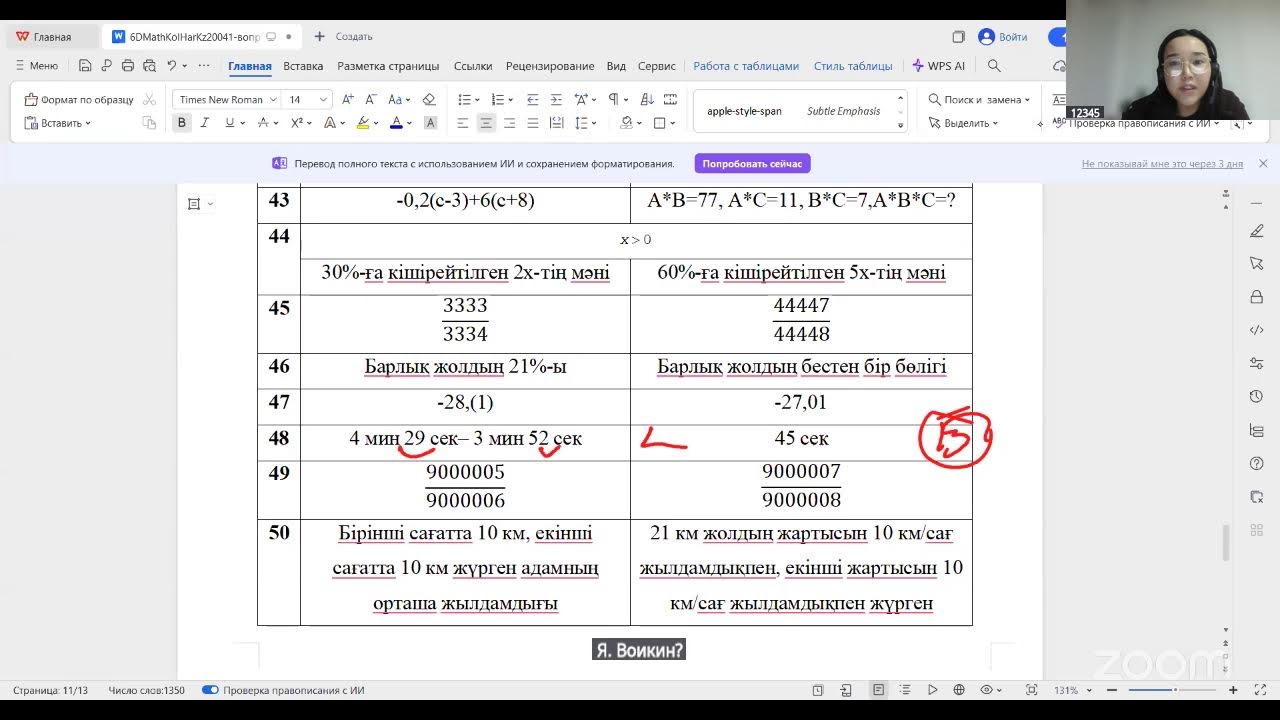Screen dimensions: 1280x720
Task: Click the lock icon in right sidebar
Action: click(1257, 297)
